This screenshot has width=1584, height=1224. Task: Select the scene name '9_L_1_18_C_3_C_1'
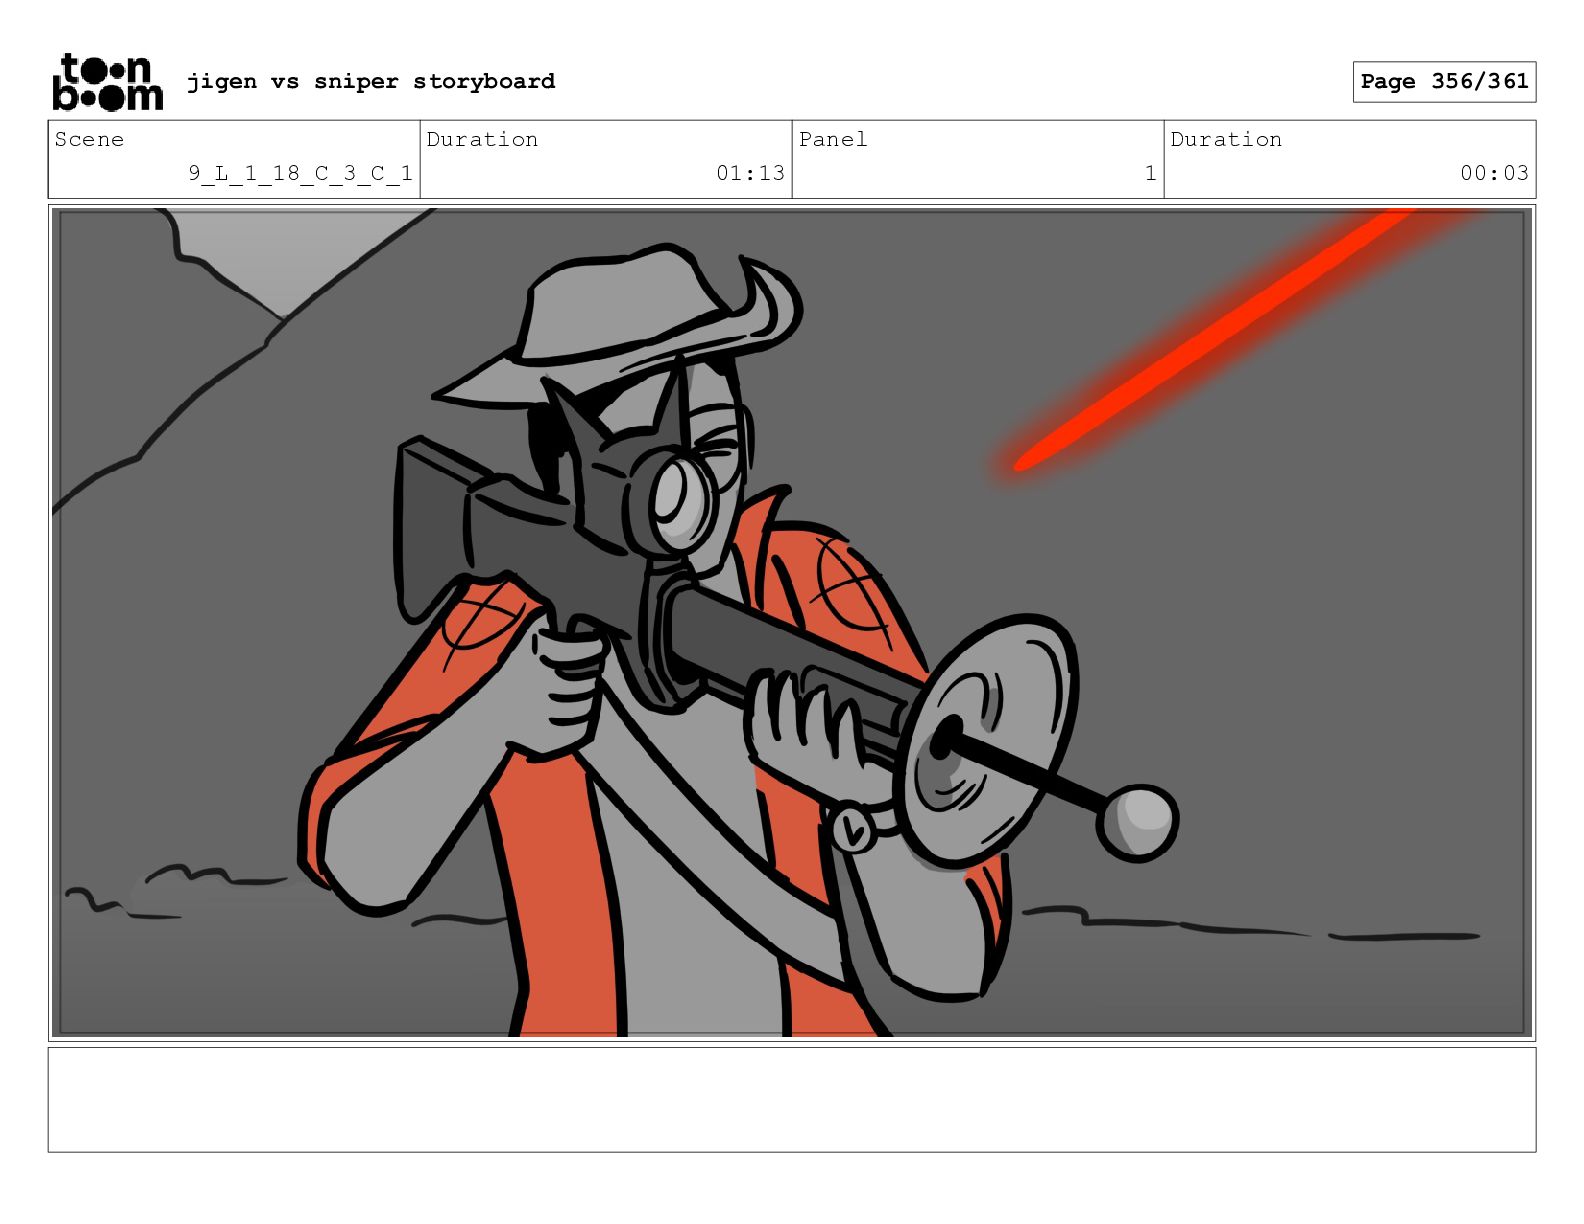[300, 173]
